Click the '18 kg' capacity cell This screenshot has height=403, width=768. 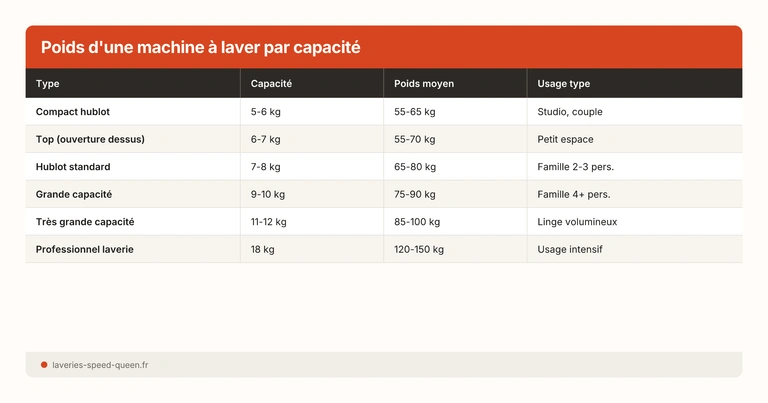point(263,249)
